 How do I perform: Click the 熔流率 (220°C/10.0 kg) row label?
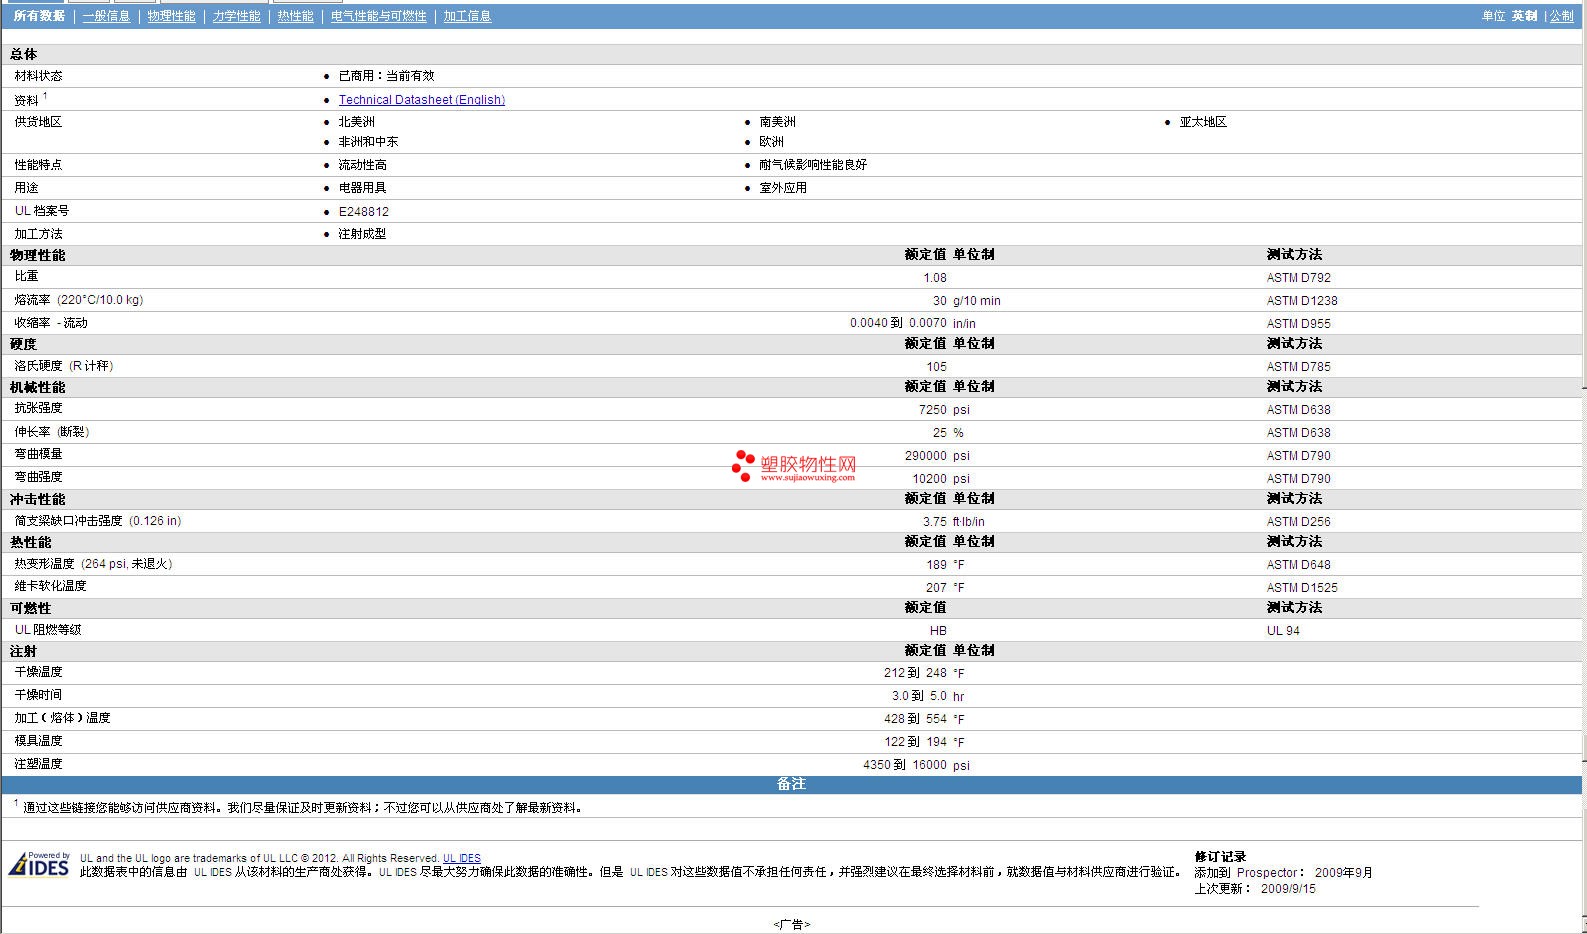[79, 300]
